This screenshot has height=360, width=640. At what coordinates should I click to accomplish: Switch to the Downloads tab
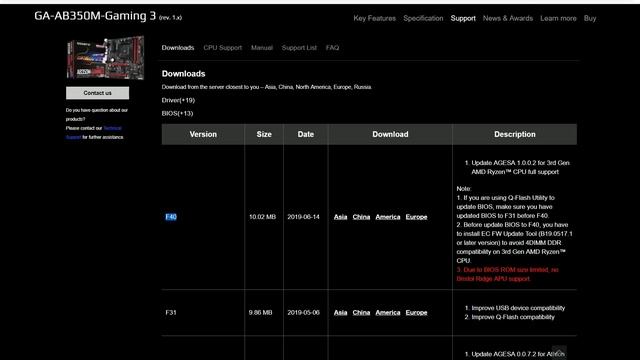178,48
